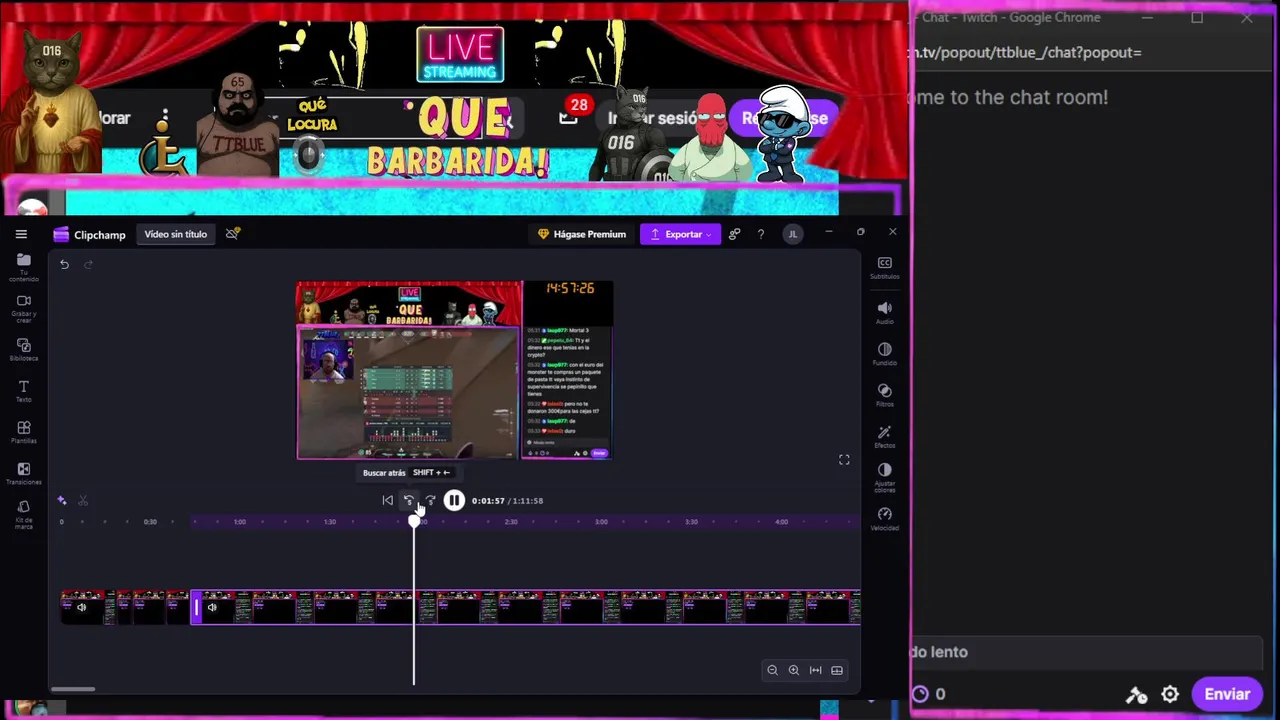Image resolution: width=1280 pixels, height=720 pixels.
Task: Click the Enviar button in Twitch chat
Action: click(1227, 694)
